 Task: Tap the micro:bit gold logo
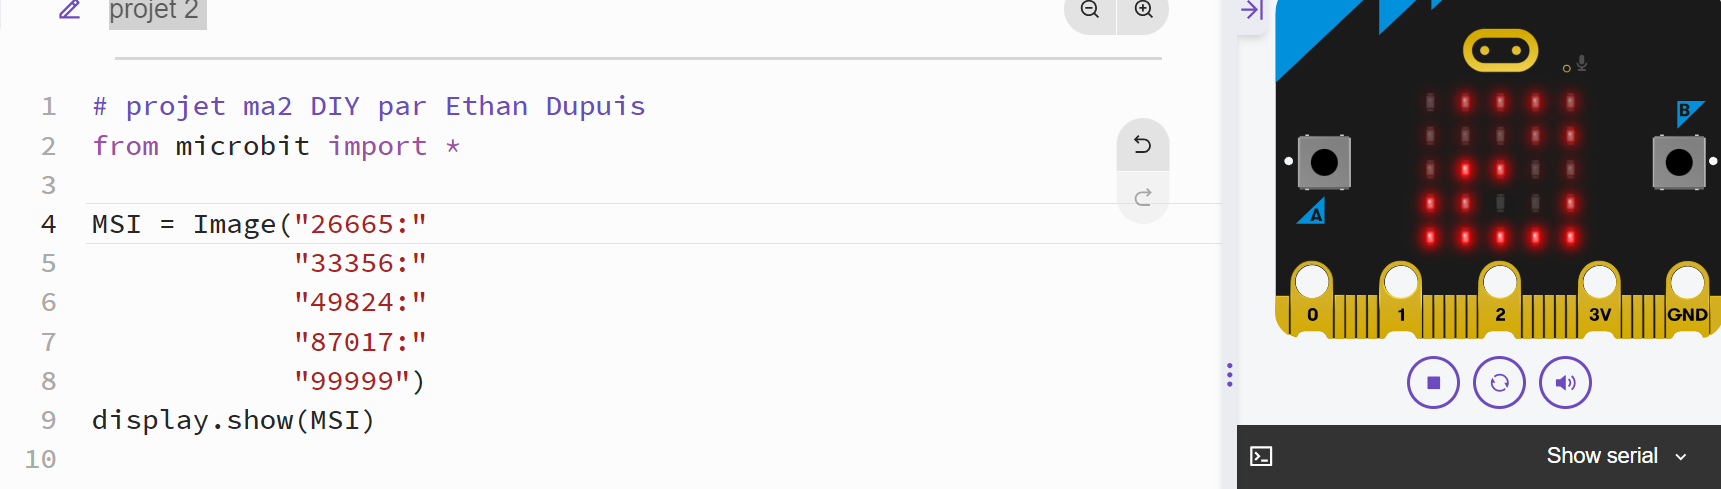1500,50
